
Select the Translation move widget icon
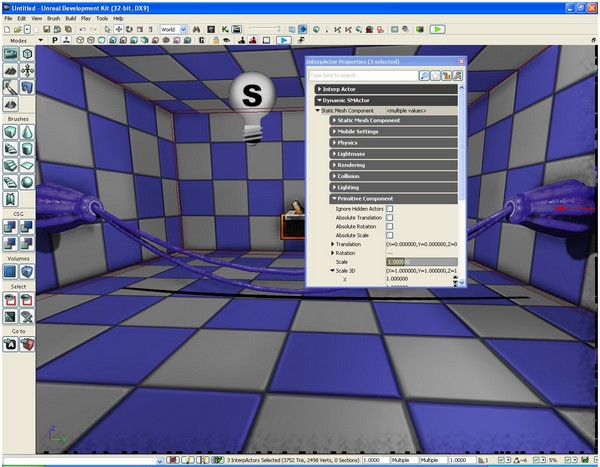tap(119, 29)
